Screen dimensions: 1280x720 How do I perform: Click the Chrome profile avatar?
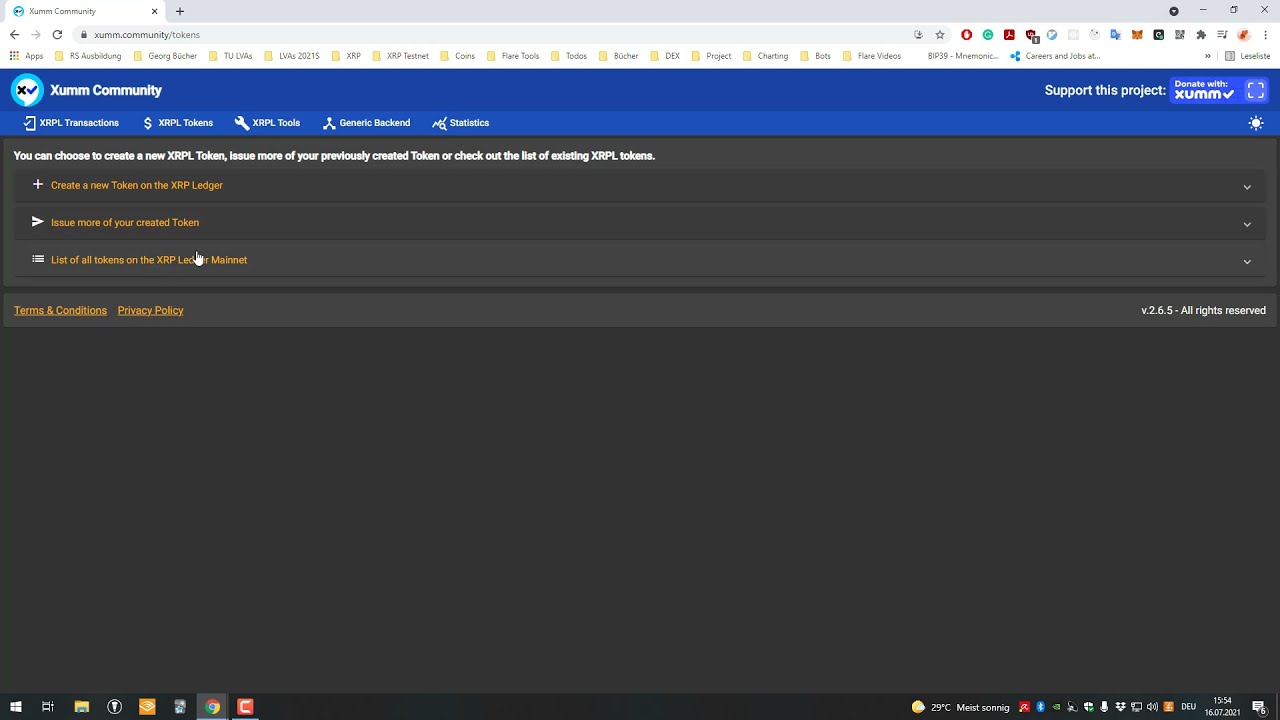(x=1244, y=35)
